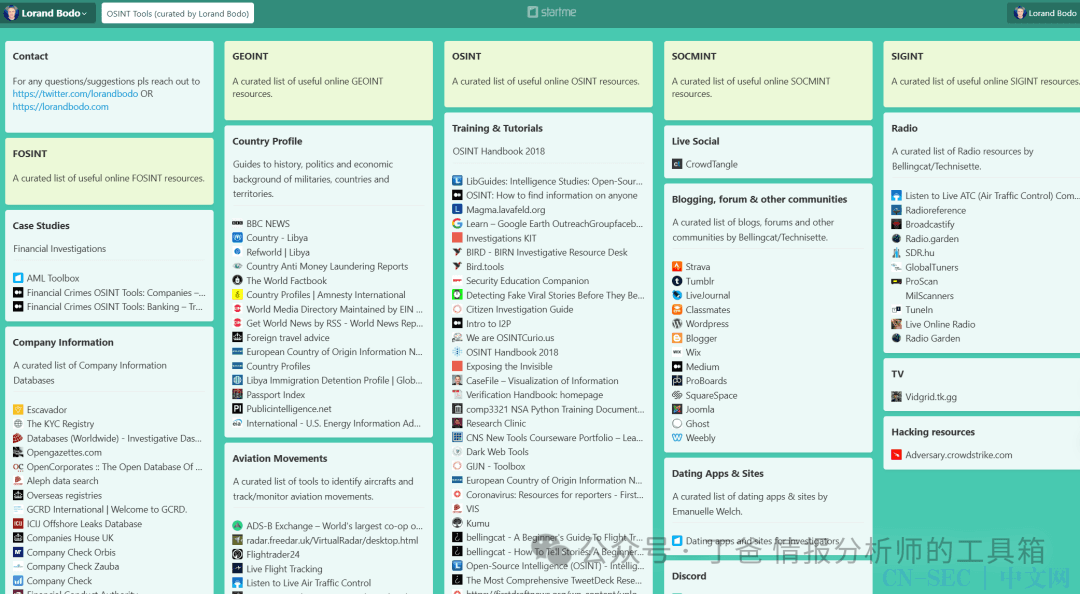1080x594 pixels.
Task: Click the Weebly icon
Action: pos(677,438)
